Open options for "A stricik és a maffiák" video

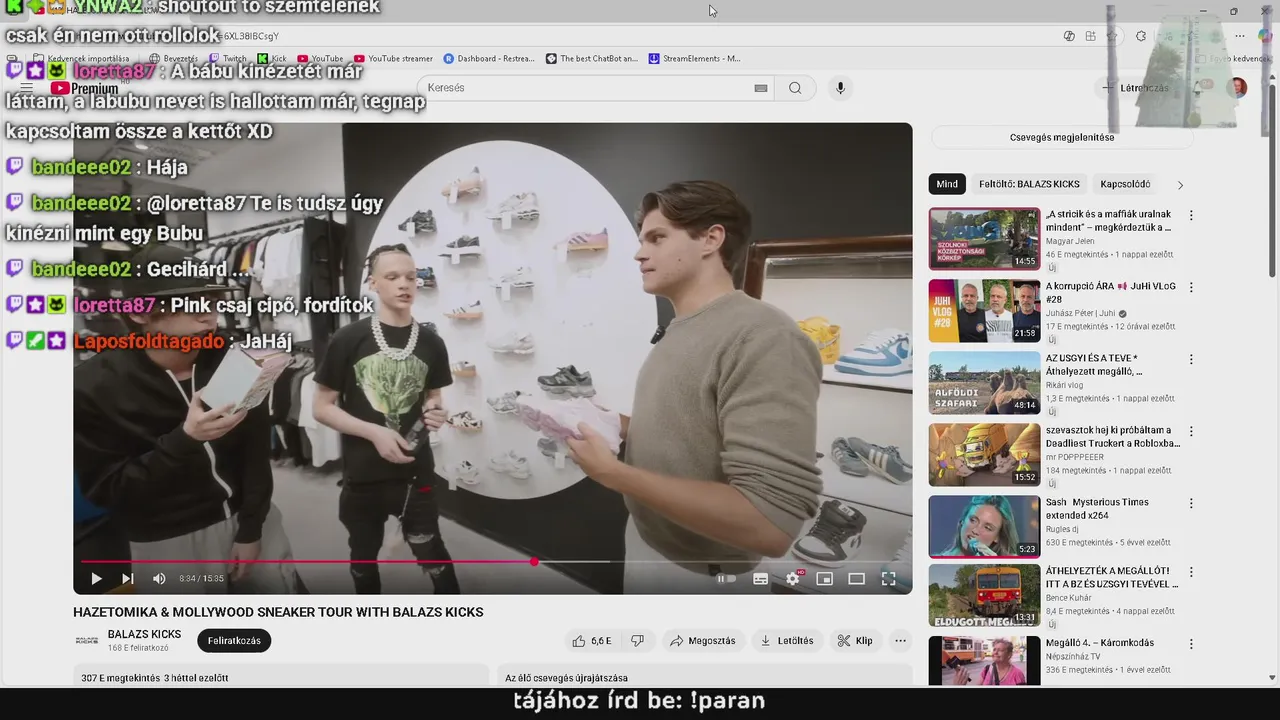(1191, 215)
